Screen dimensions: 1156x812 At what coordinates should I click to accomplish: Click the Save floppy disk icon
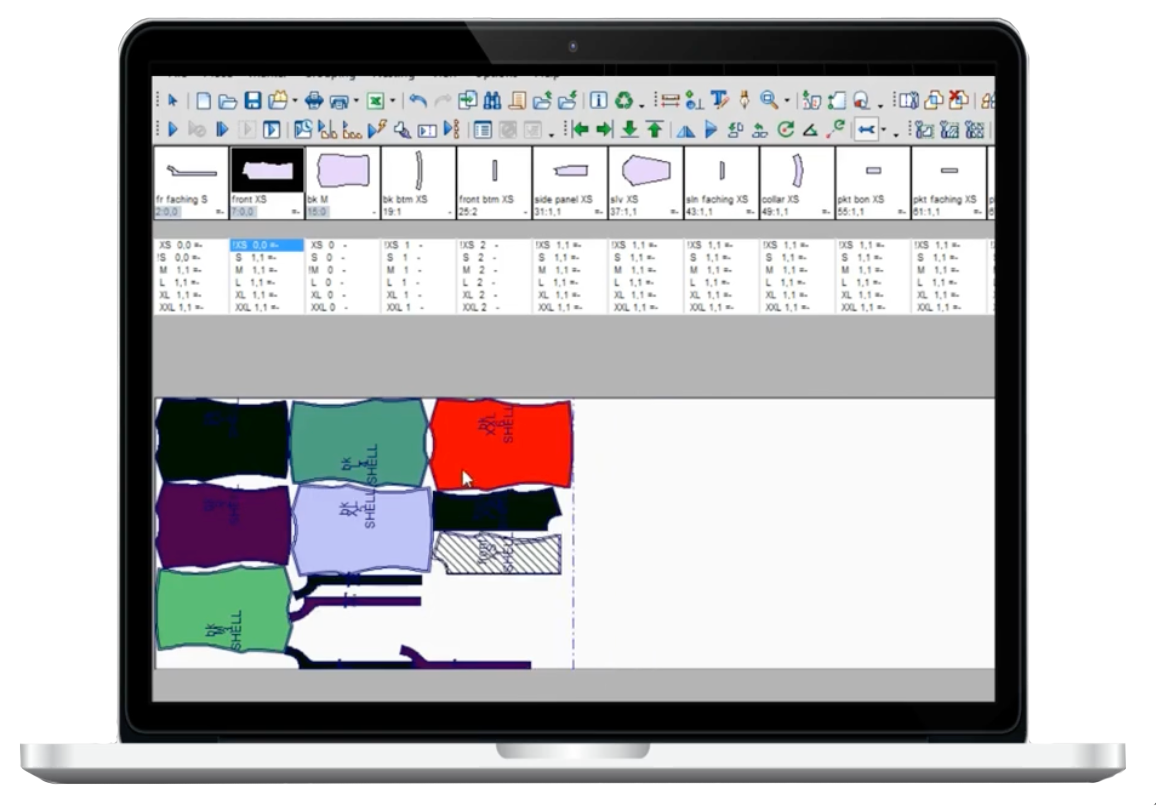coord(254,102)
